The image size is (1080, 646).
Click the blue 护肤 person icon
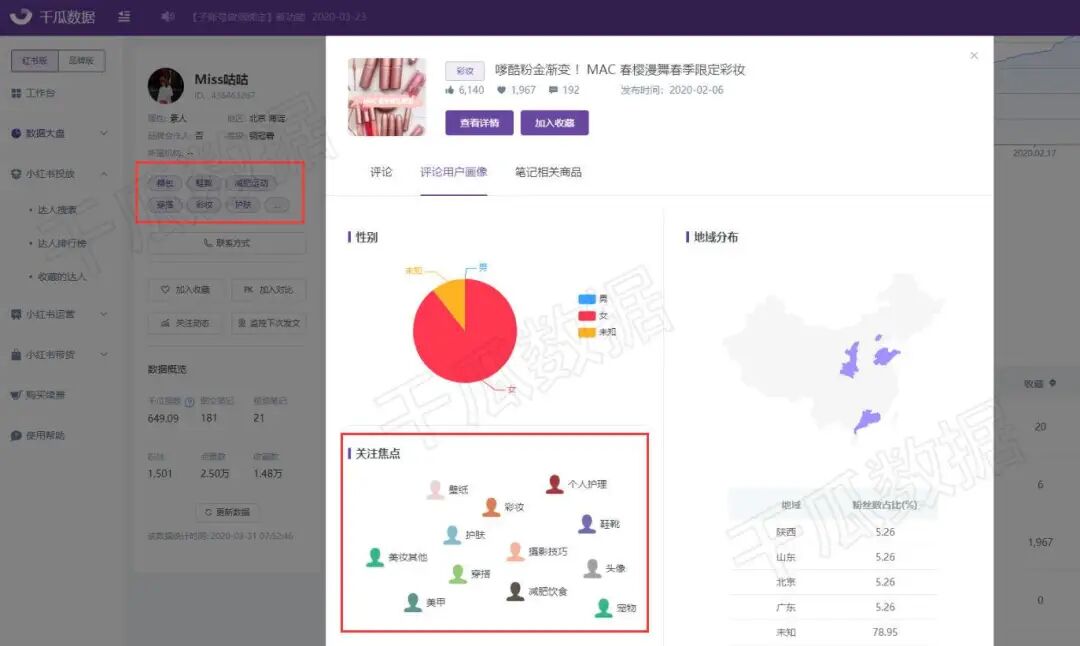point(452,535)
